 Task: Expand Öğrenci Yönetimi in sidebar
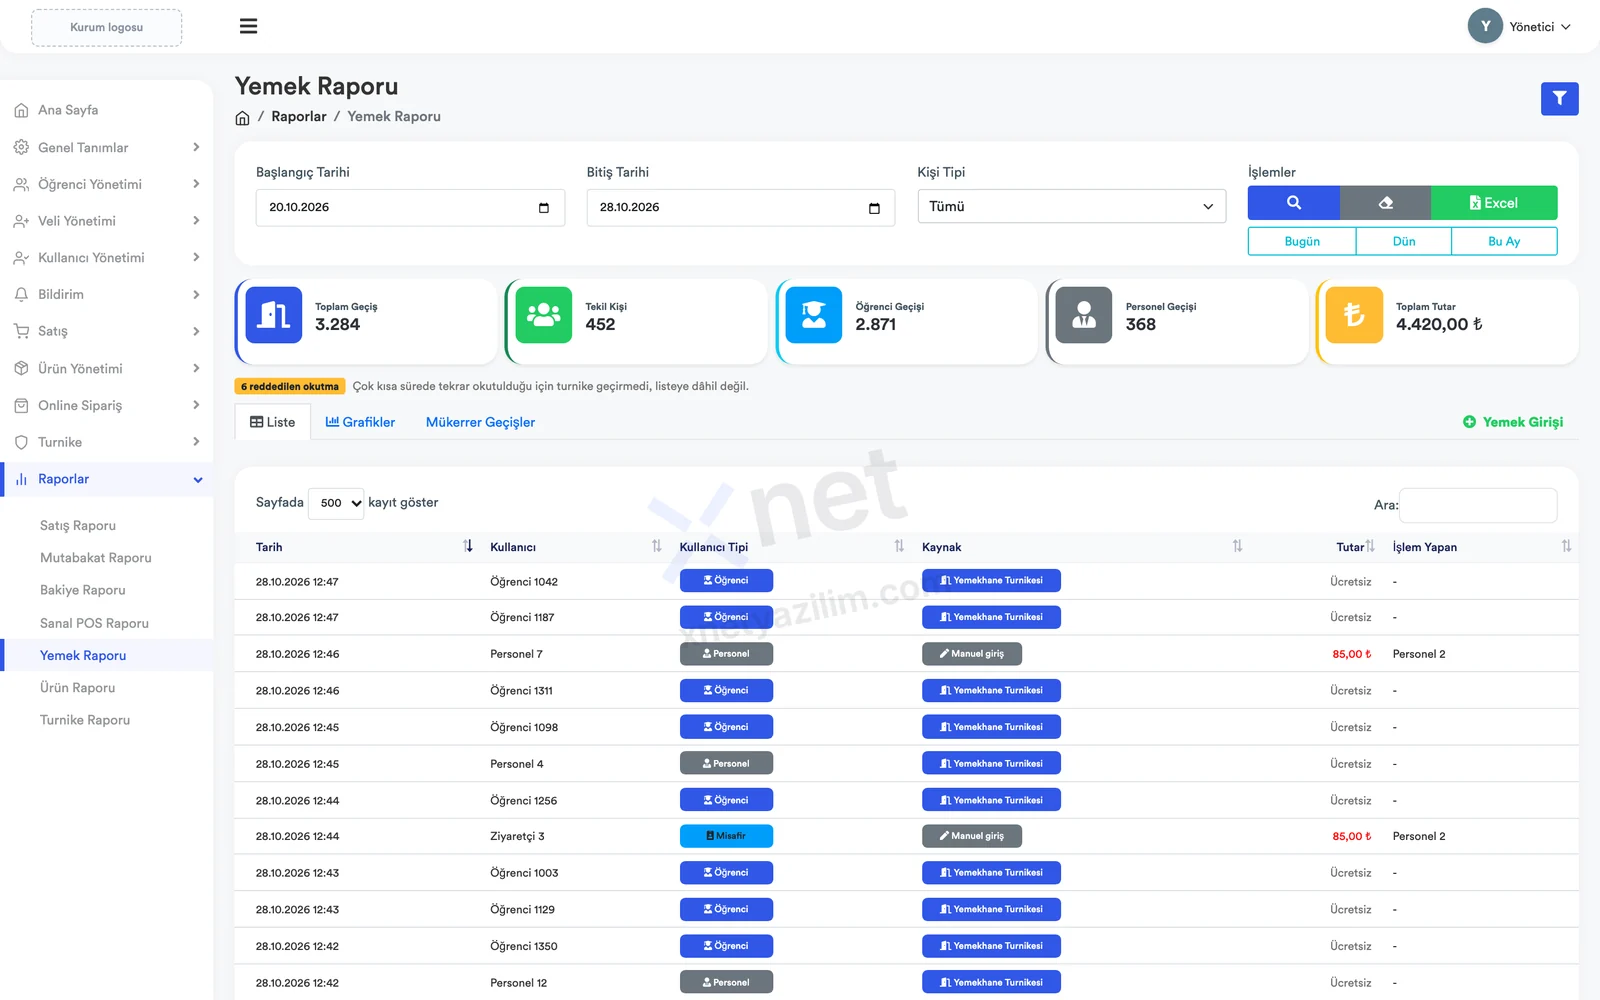point(107,184)
